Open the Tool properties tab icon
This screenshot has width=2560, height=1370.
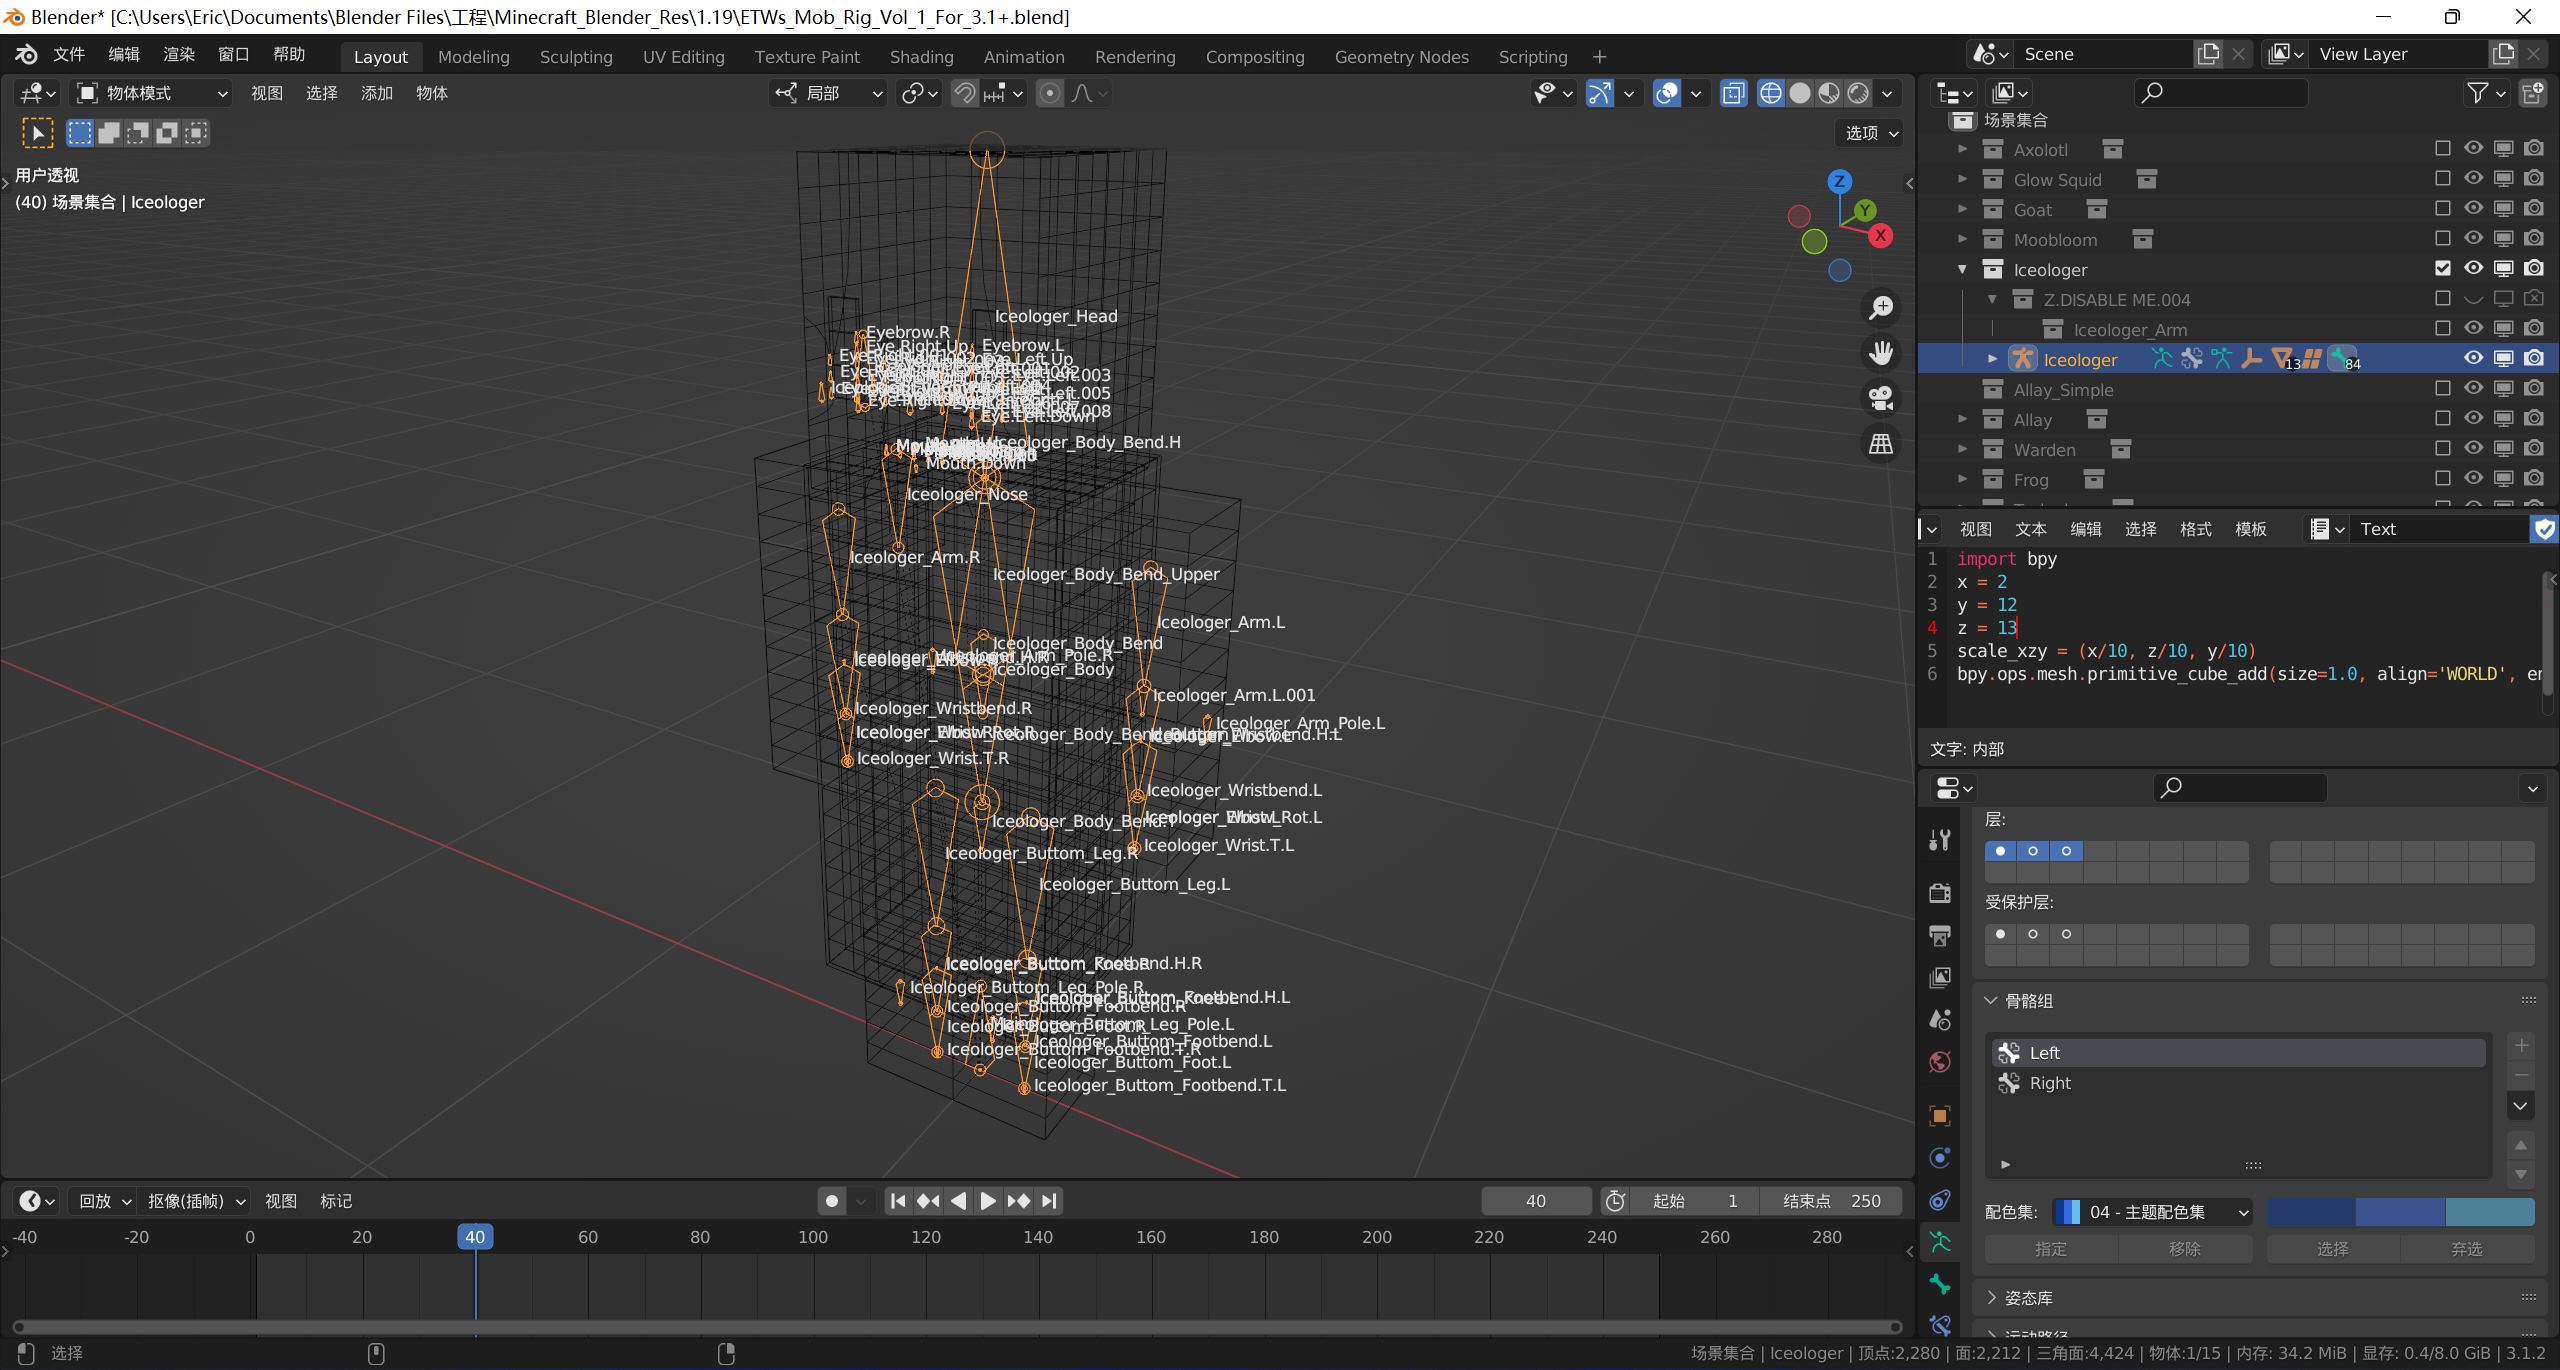tap(1940, 839)
